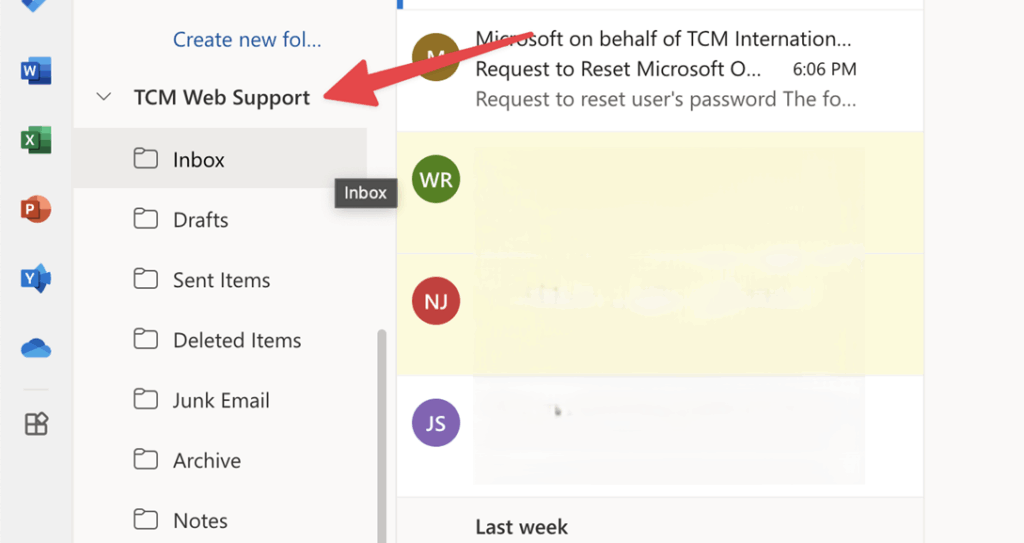This screenshot has height=543, width=1024.
Task: Select the Inbox folder
Action: coord(199,160)
